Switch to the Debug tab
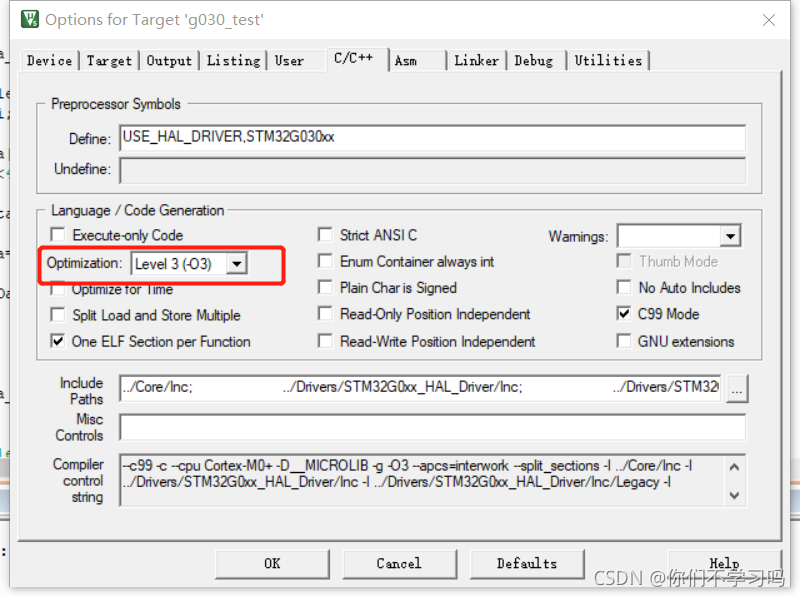The image size is (800, 596). tap(534, 61)
